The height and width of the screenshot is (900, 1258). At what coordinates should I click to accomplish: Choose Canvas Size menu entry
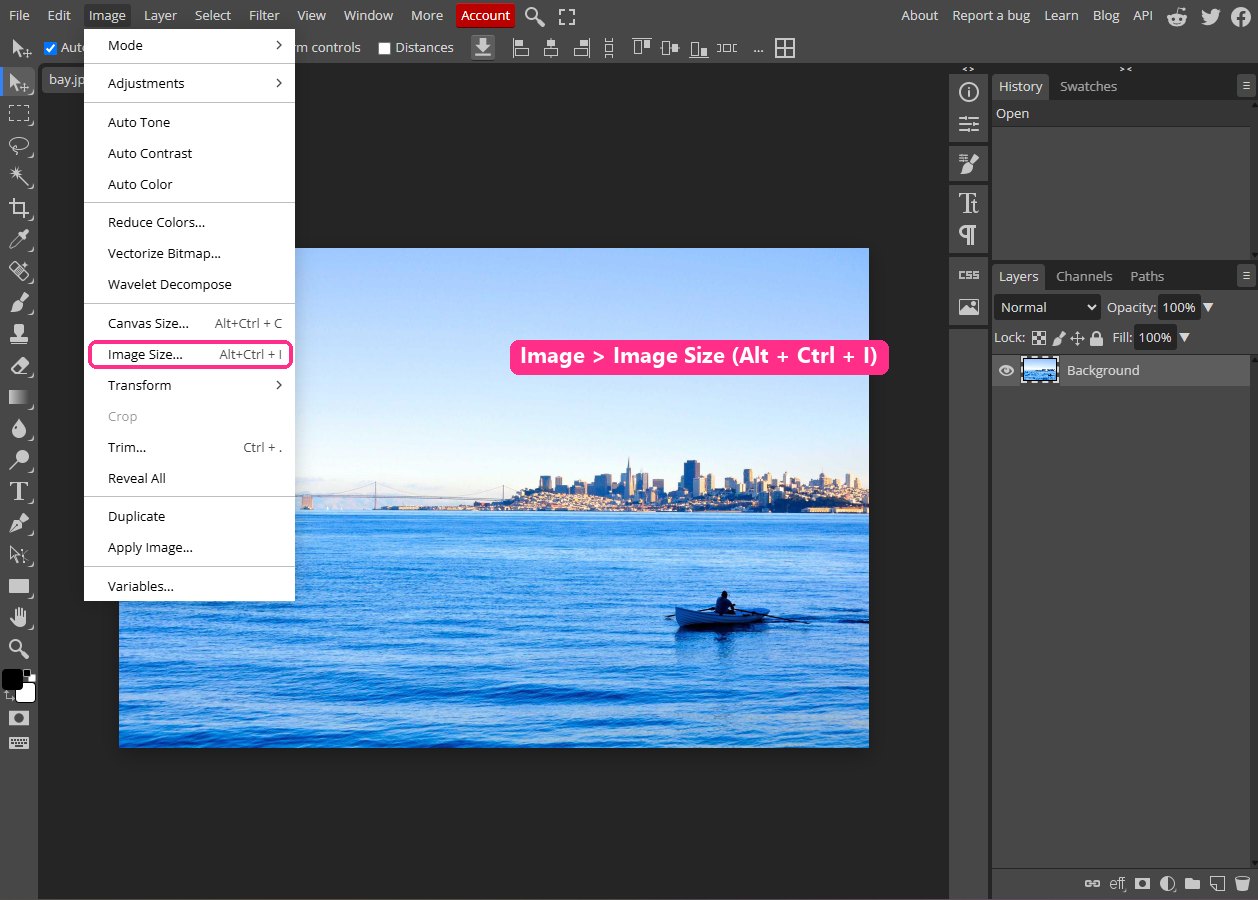(189, 323)
